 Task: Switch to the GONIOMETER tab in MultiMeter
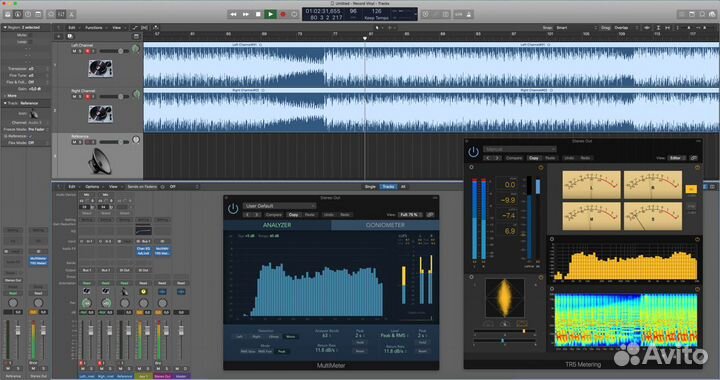385,225
